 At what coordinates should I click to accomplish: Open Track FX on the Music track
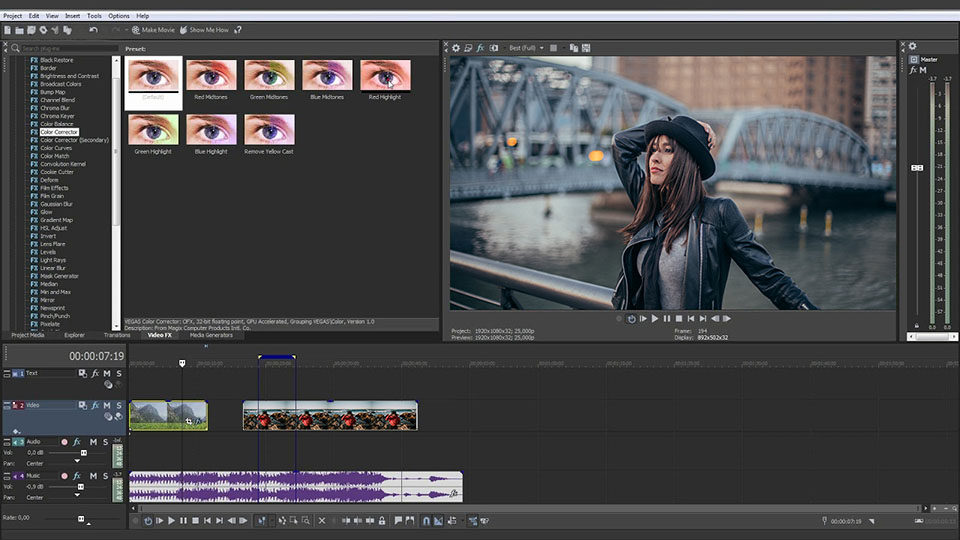[x=77, y=476]
